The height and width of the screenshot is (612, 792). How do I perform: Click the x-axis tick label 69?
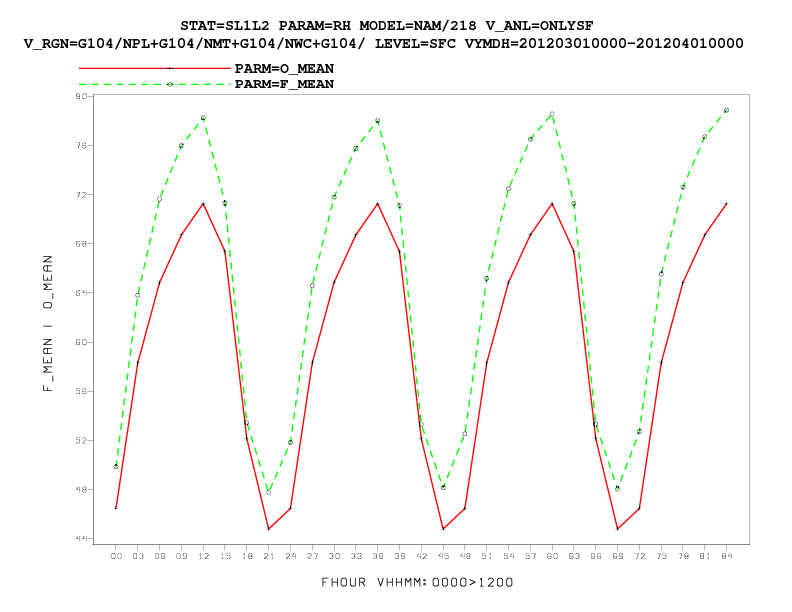[x=617, y=556]
